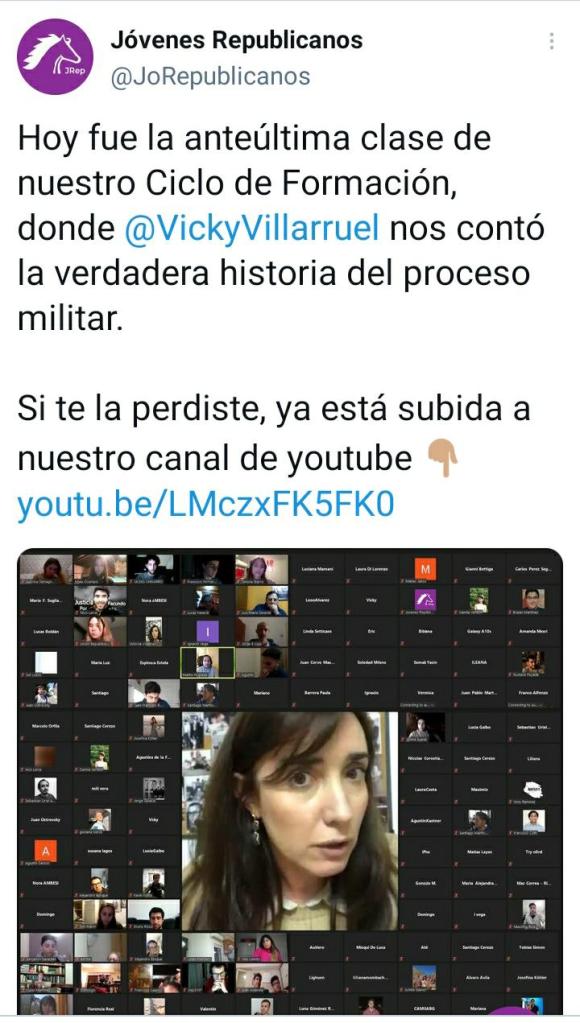Select the white map-shaped avatar tile
This screenshot has height=1023, width=580.
pos(534,791)
